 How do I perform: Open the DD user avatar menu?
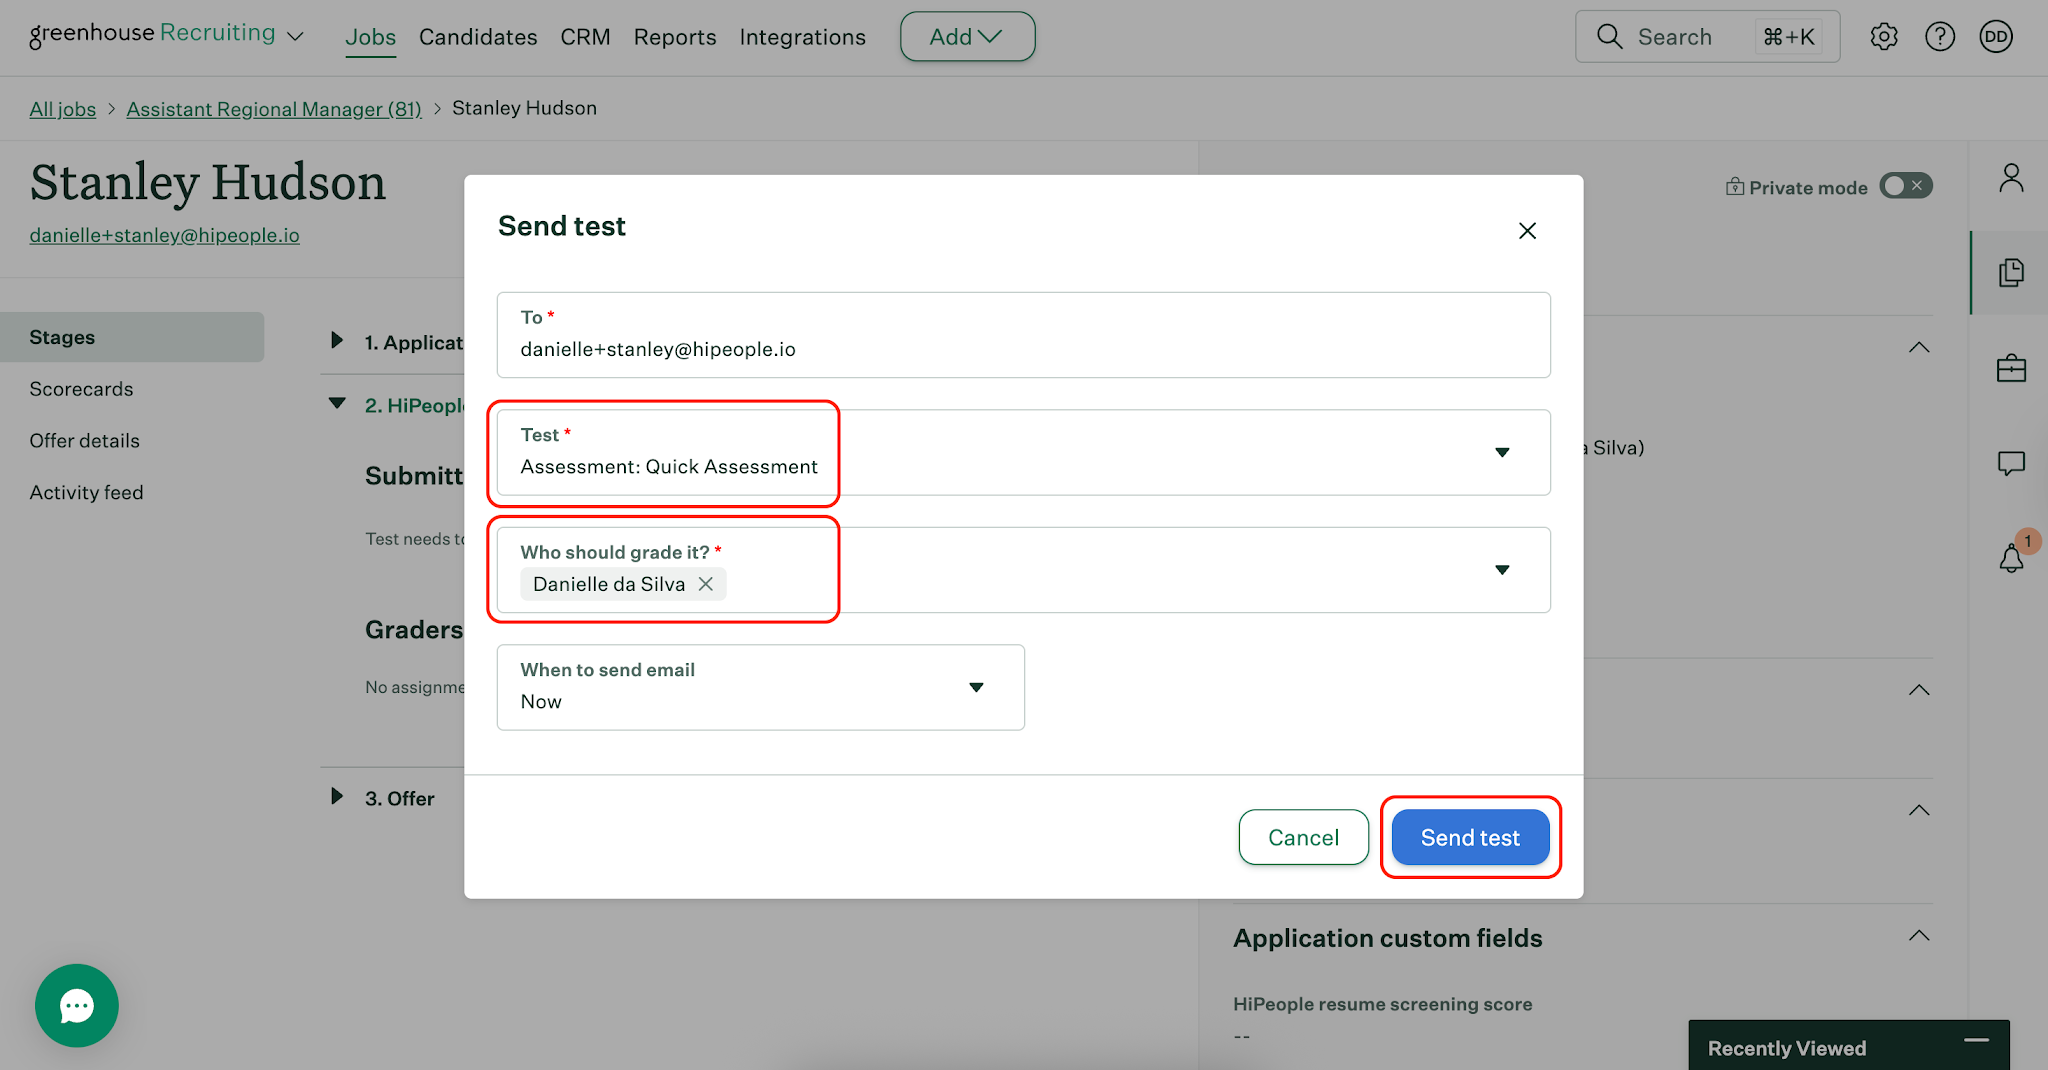1996,37
